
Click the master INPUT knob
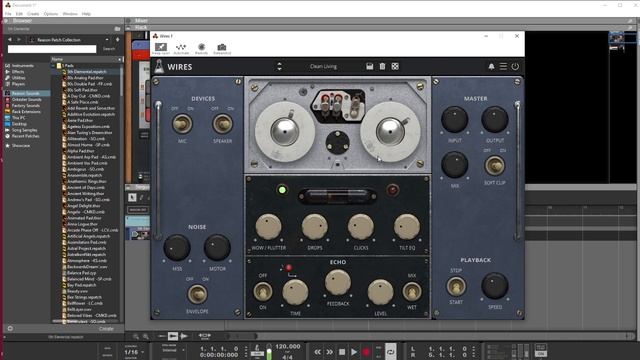[x=454, y=120]
